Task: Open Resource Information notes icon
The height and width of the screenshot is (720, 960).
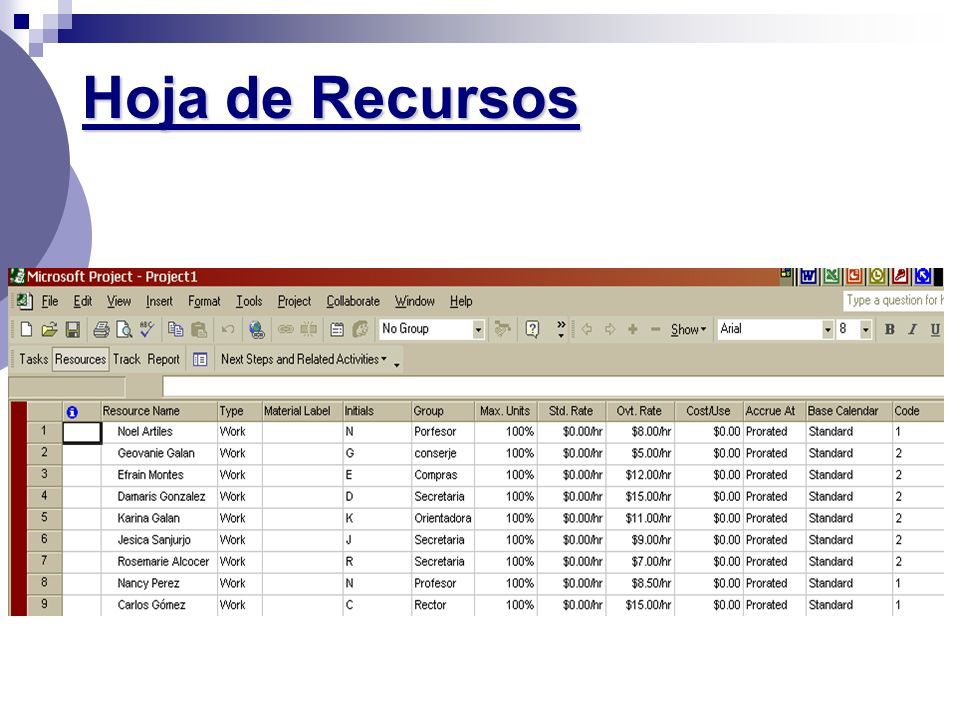Action: click(337, 329)
